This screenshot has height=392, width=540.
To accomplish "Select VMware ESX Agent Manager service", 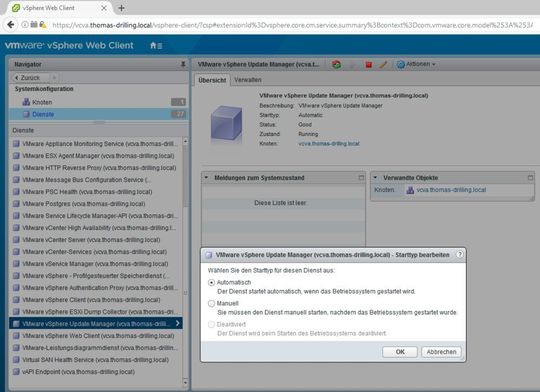I will [x=96, y=156].
